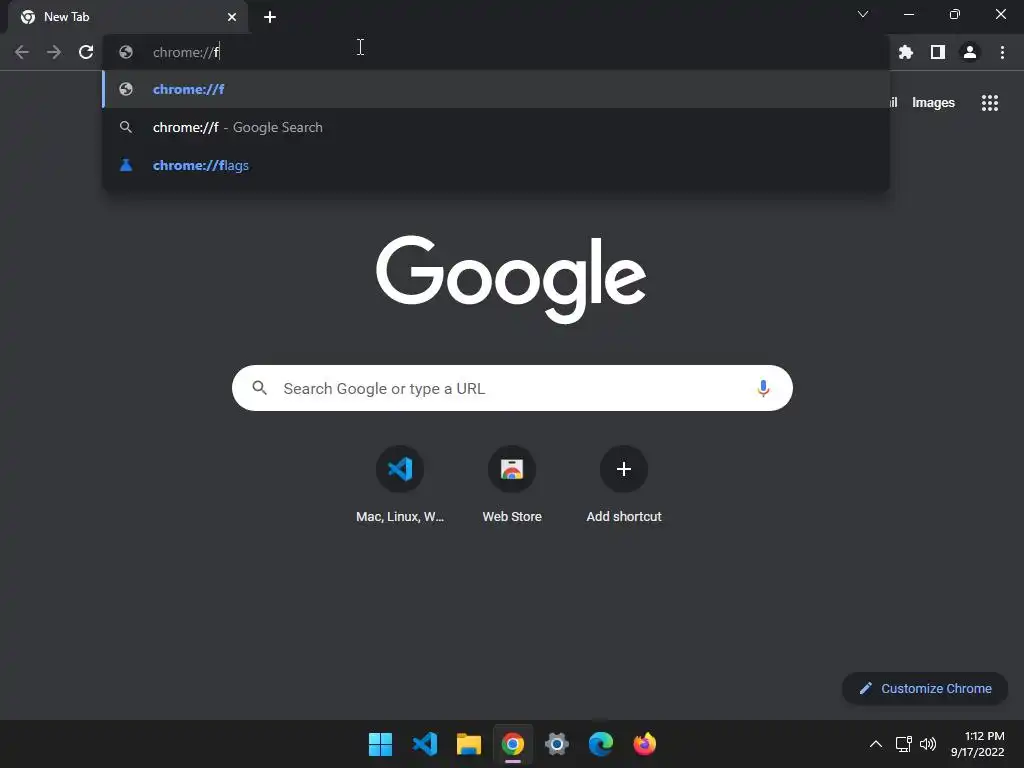Open a new tab with plus button
The height and width of the screenshot is (768, 1024).
click(x=270, y=17)
